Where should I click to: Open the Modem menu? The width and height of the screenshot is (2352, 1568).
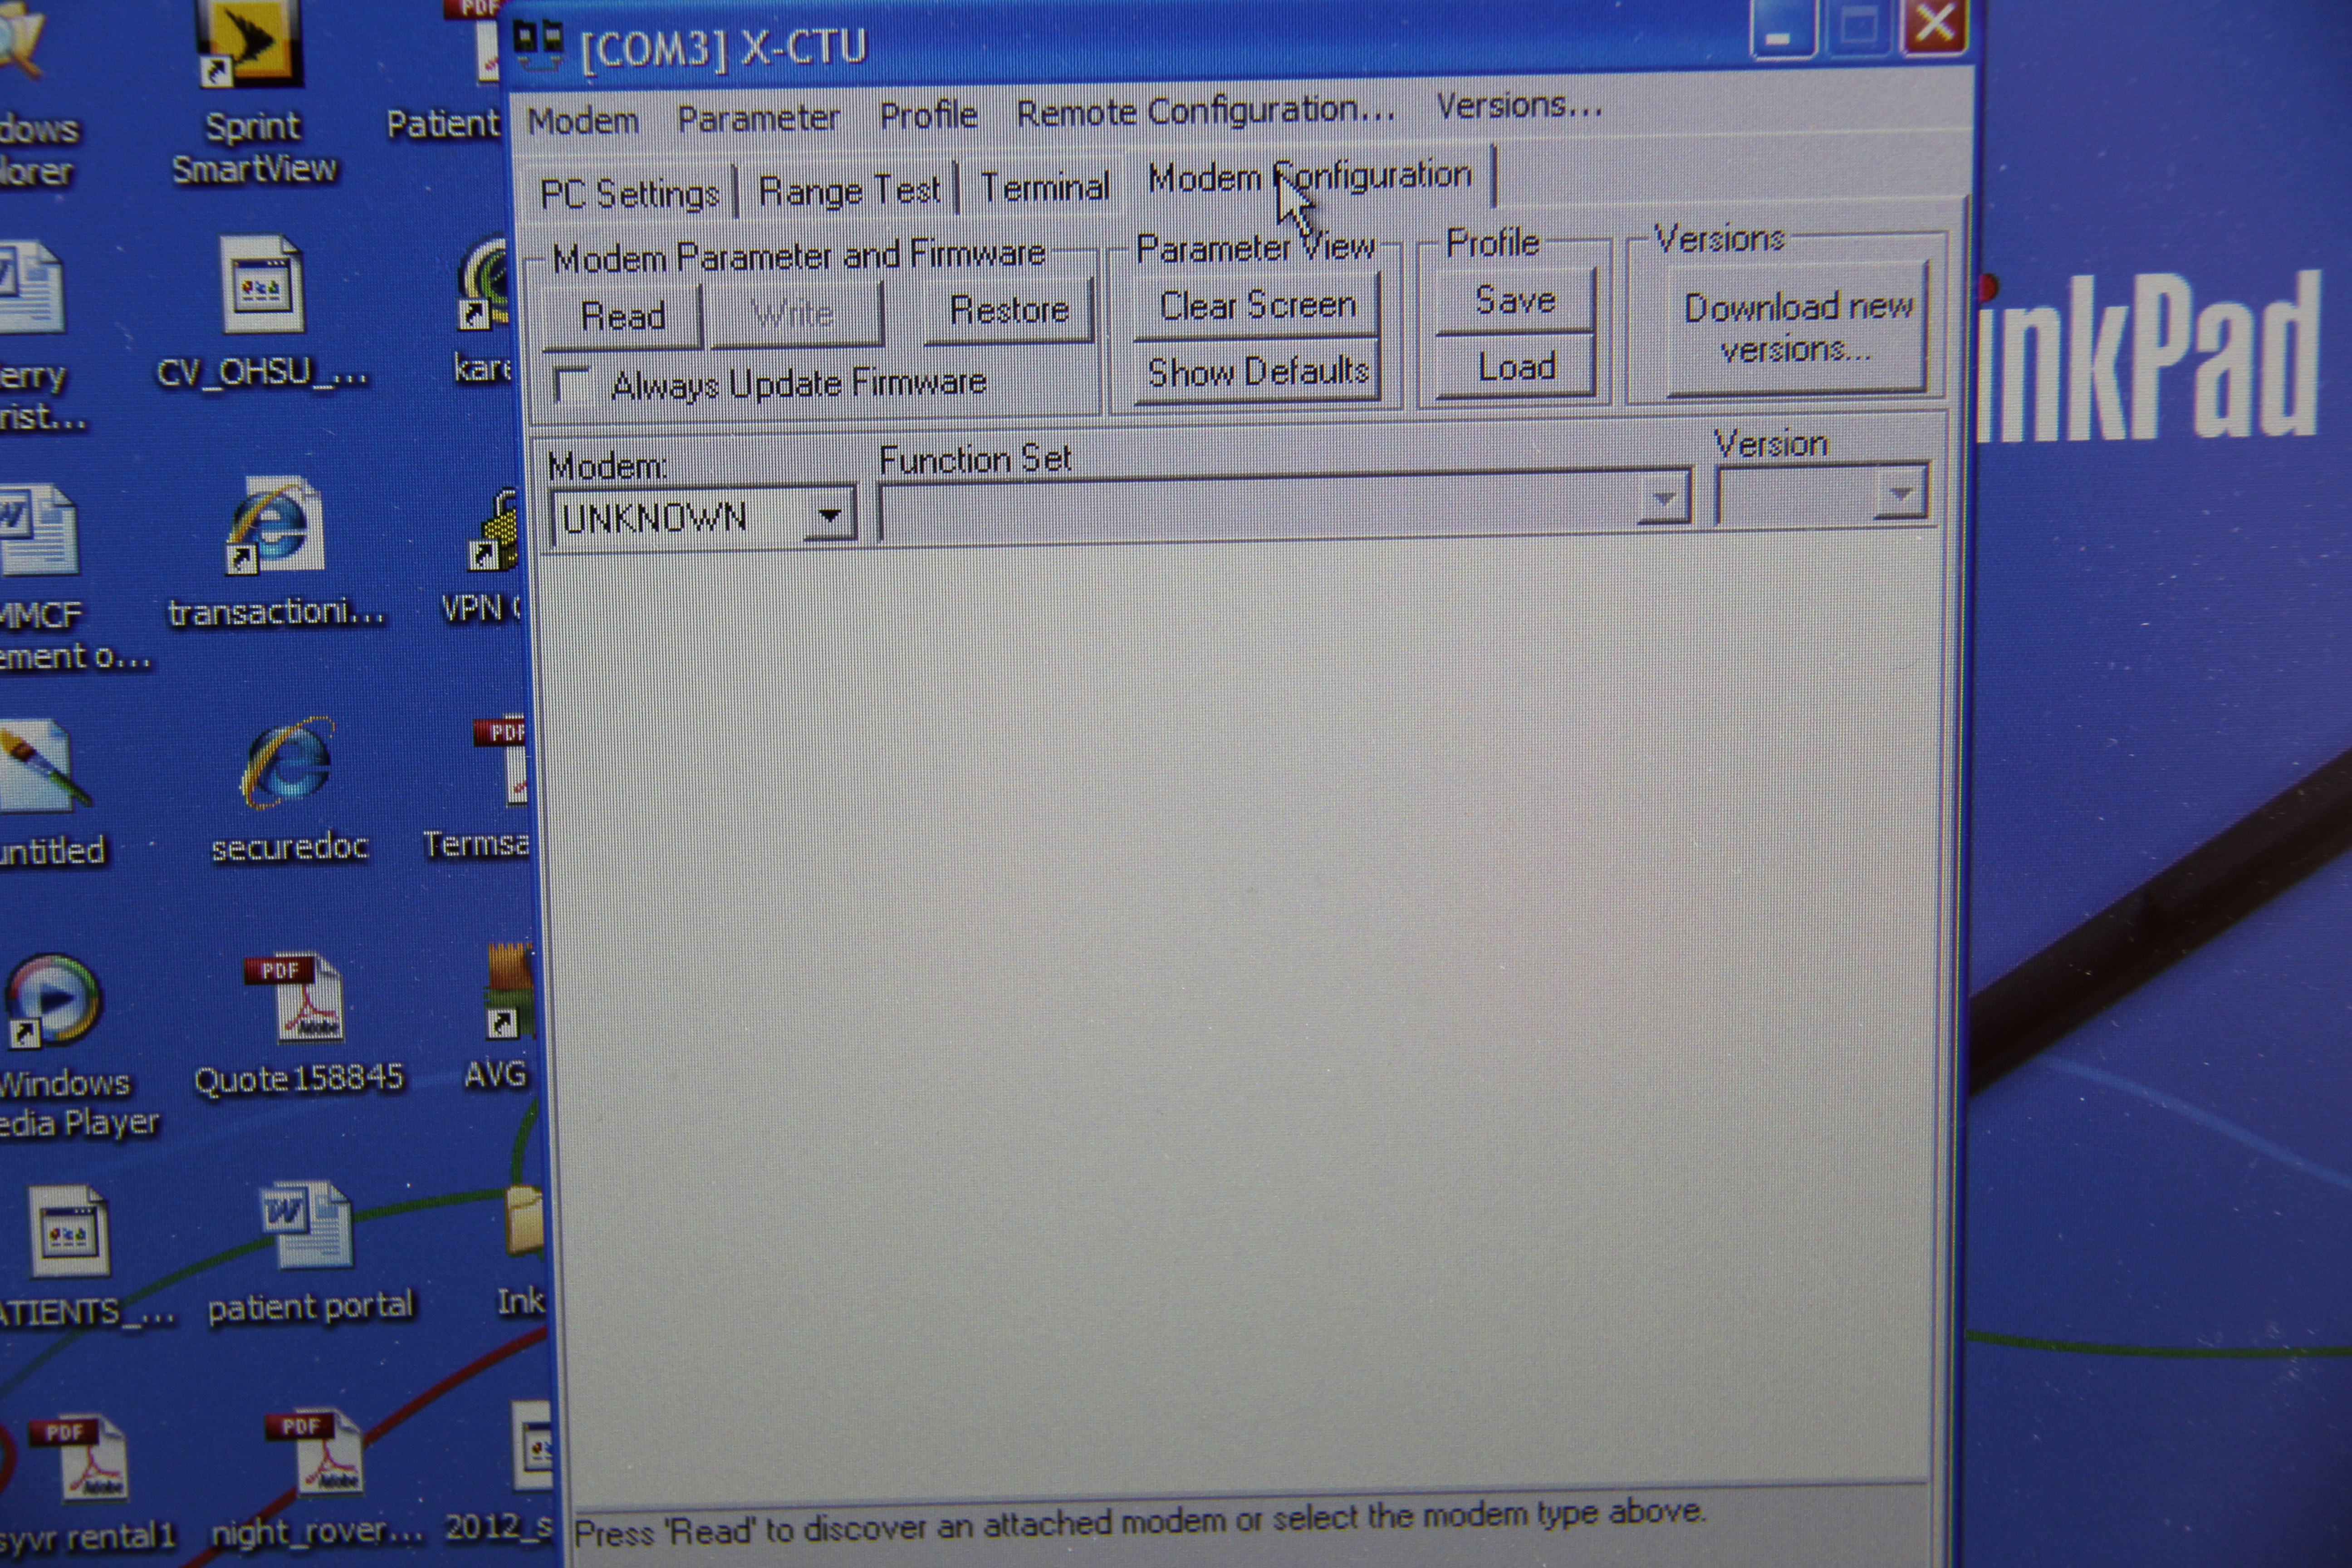[583, 121]
